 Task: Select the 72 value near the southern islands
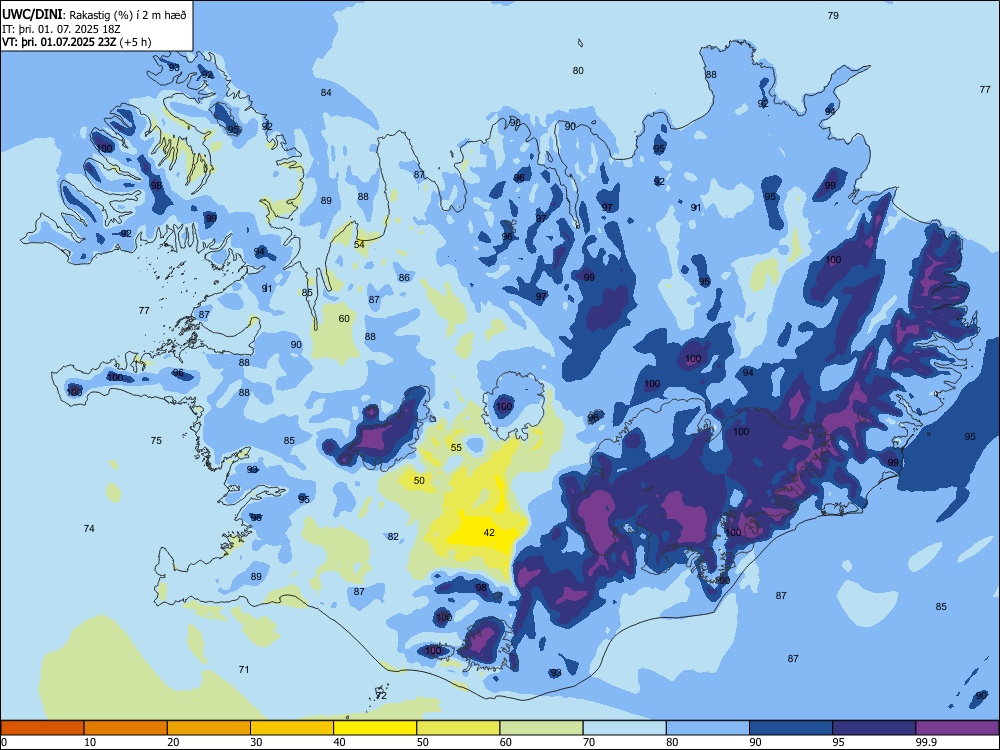click(x=381, y=696)
